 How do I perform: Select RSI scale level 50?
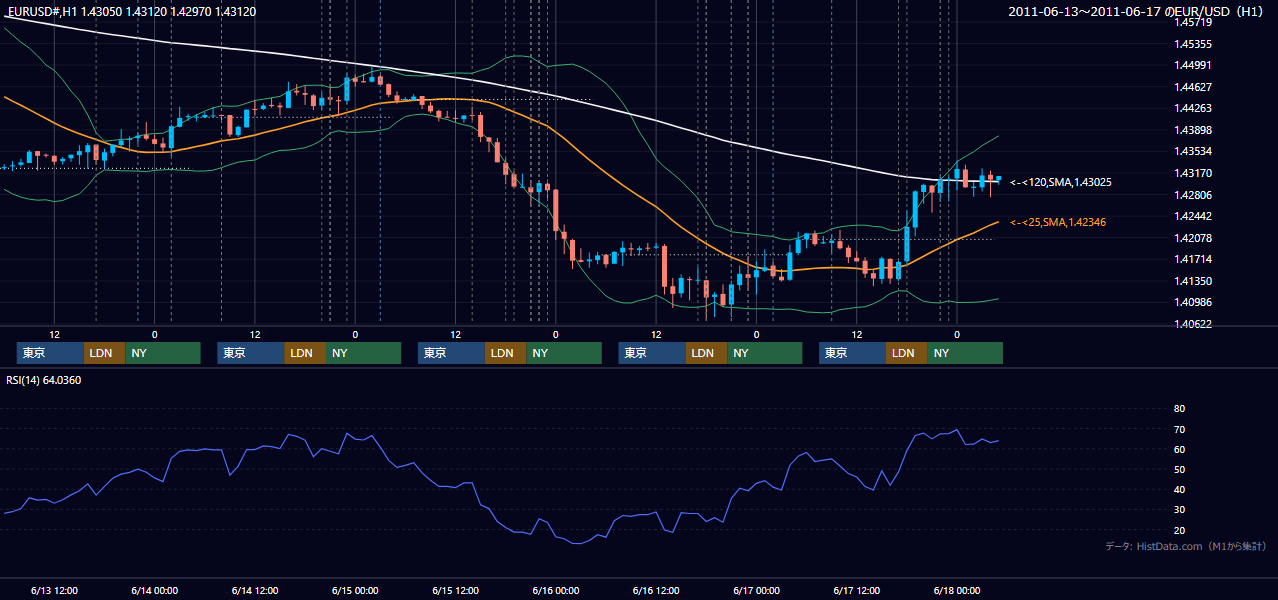[1179, 469]
